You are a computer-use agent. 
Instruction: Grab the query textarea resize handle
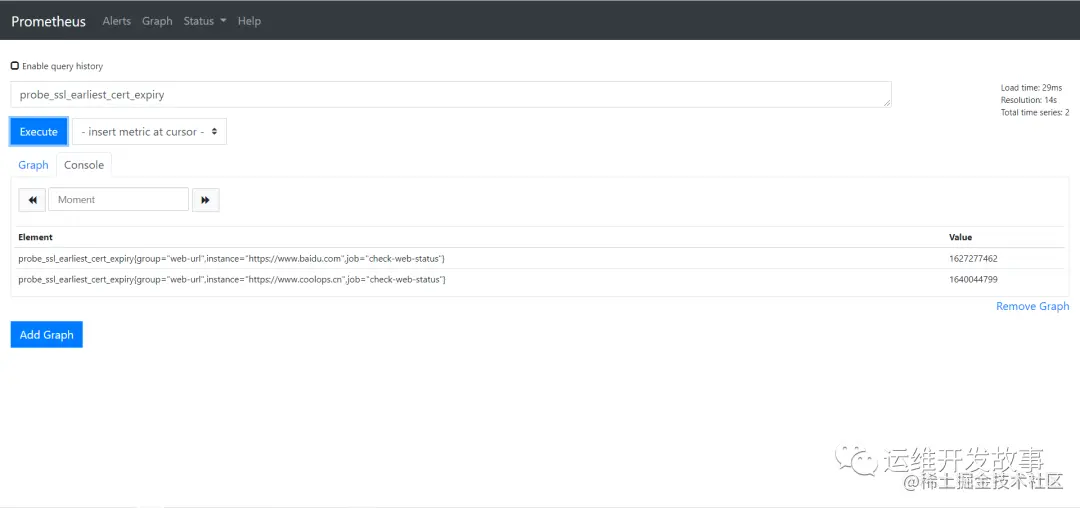(886, 103)
